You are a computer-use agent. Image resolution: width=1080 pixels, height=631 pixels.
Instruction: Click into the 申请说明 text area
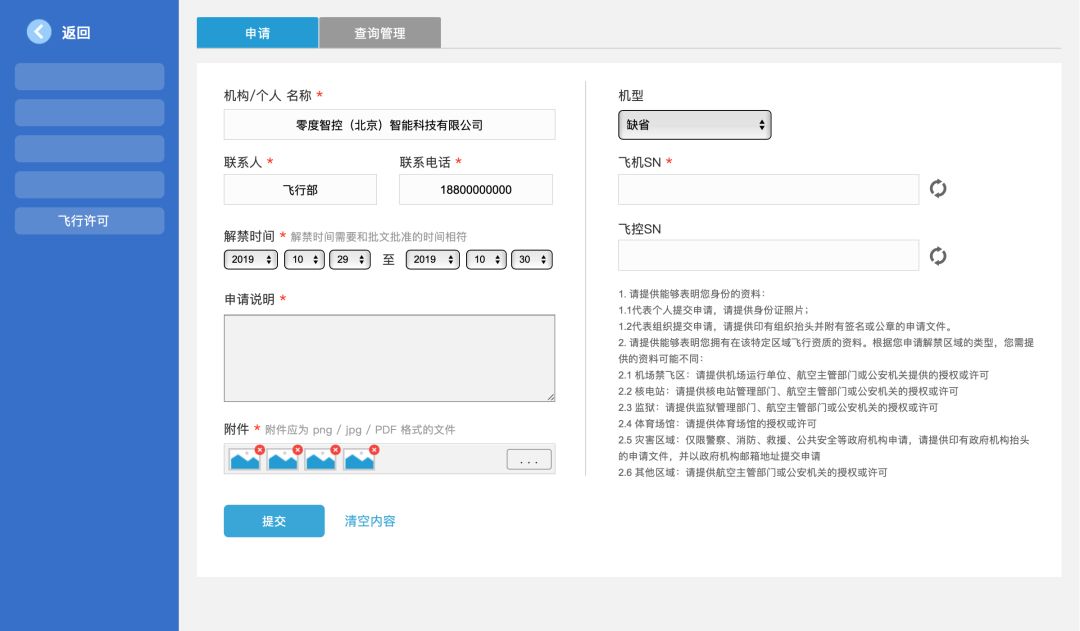389,358
